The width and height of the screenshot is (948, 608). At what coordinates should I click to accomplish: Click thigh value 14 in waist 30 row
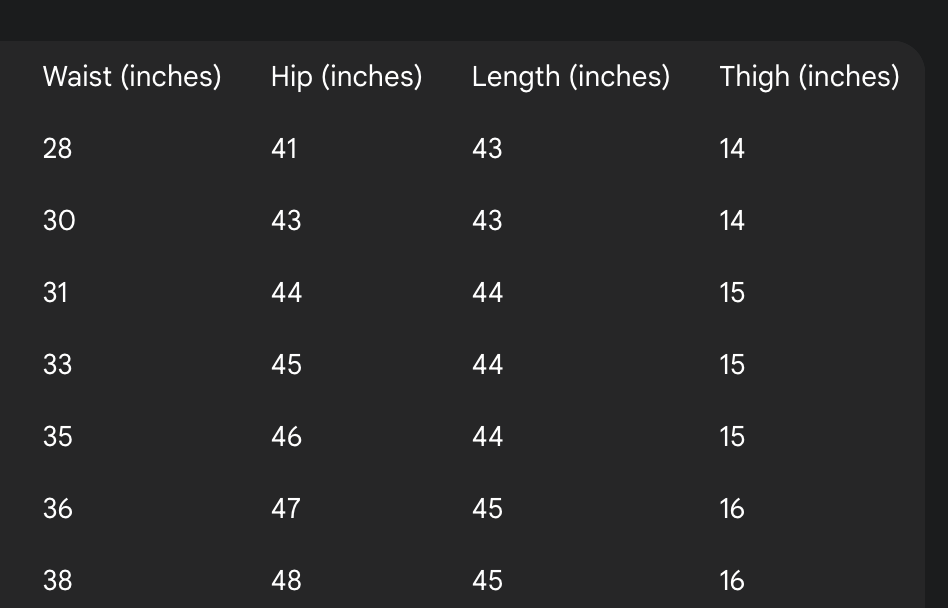[732, 221]
